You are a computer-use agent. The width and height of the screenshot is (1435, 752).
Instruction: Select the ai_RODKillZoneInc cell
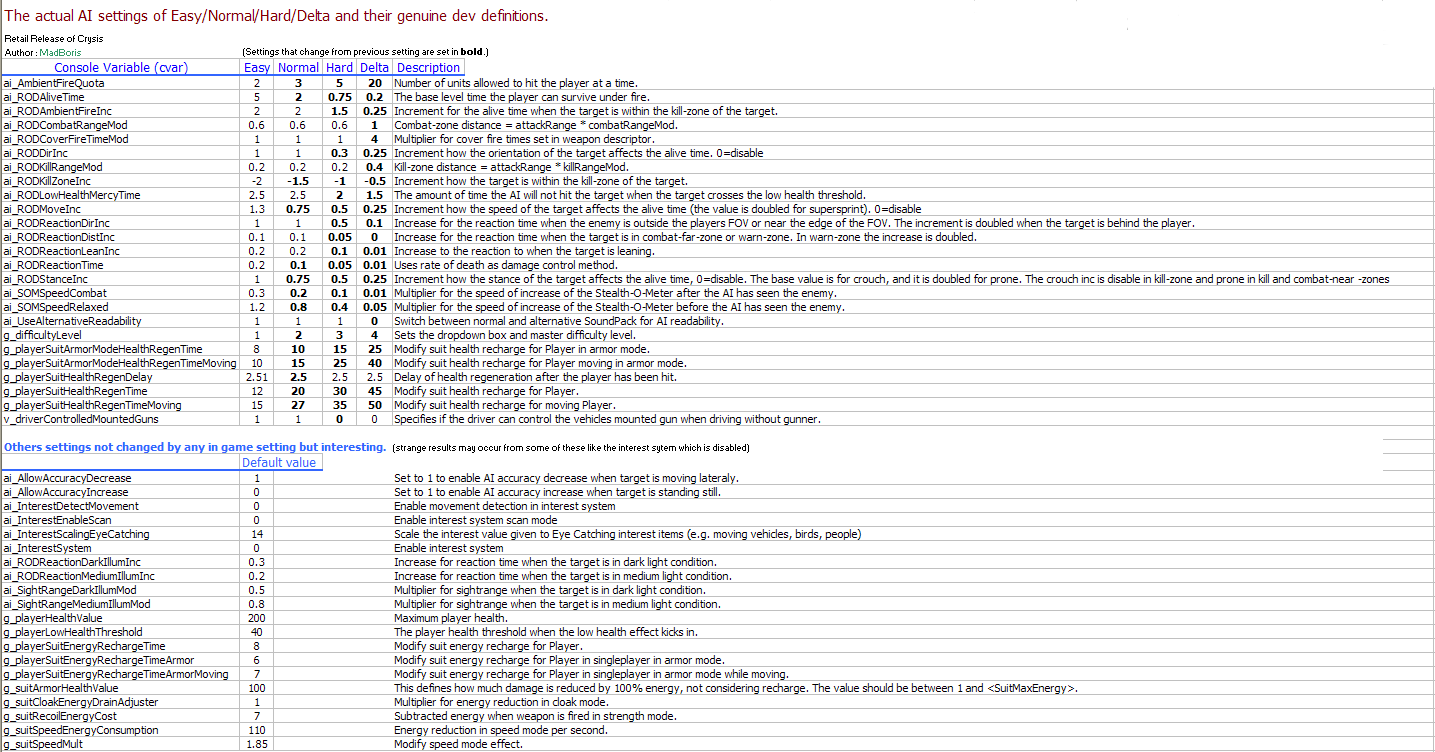[x=121, y=181]
